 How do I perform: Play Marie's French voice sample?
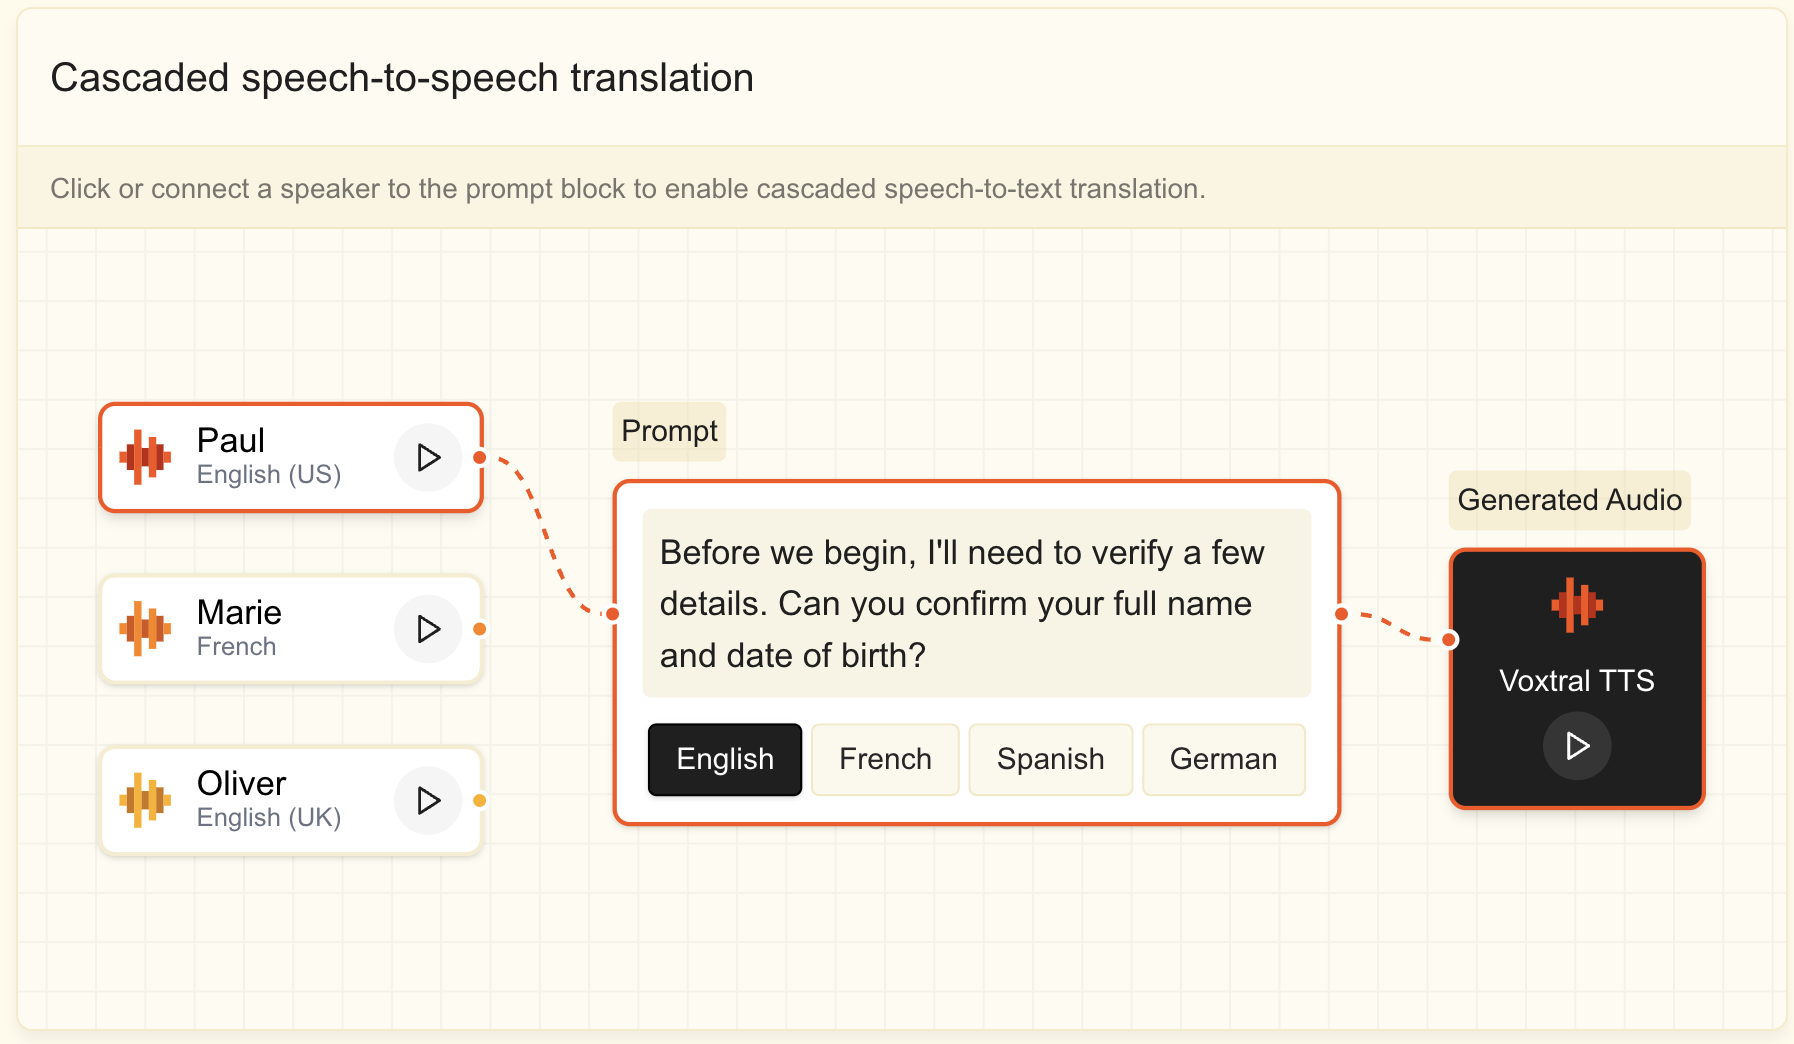pos(428,629)
